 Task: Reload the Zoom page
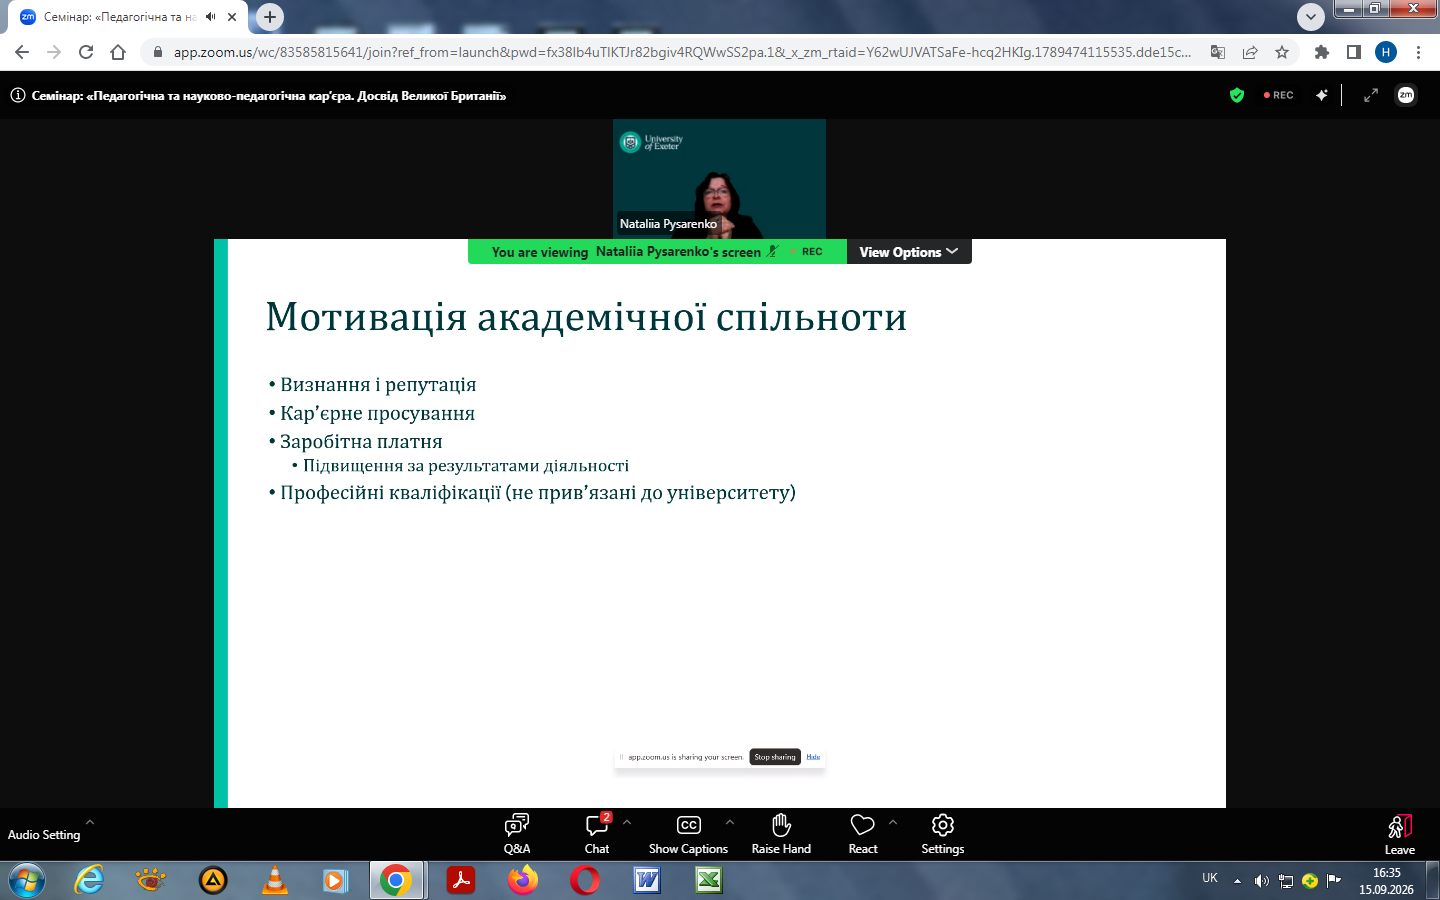86,52
